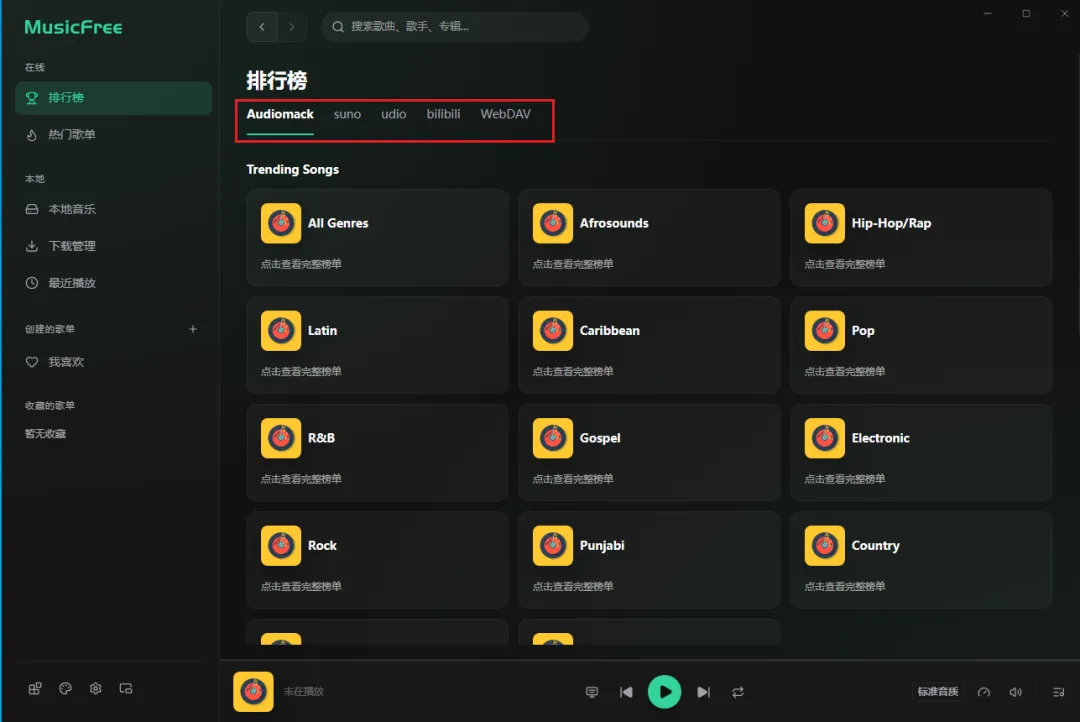Screen dimensions: 1080x722
Task: Switch to mini mode window icon
Action: click(126, 688)
